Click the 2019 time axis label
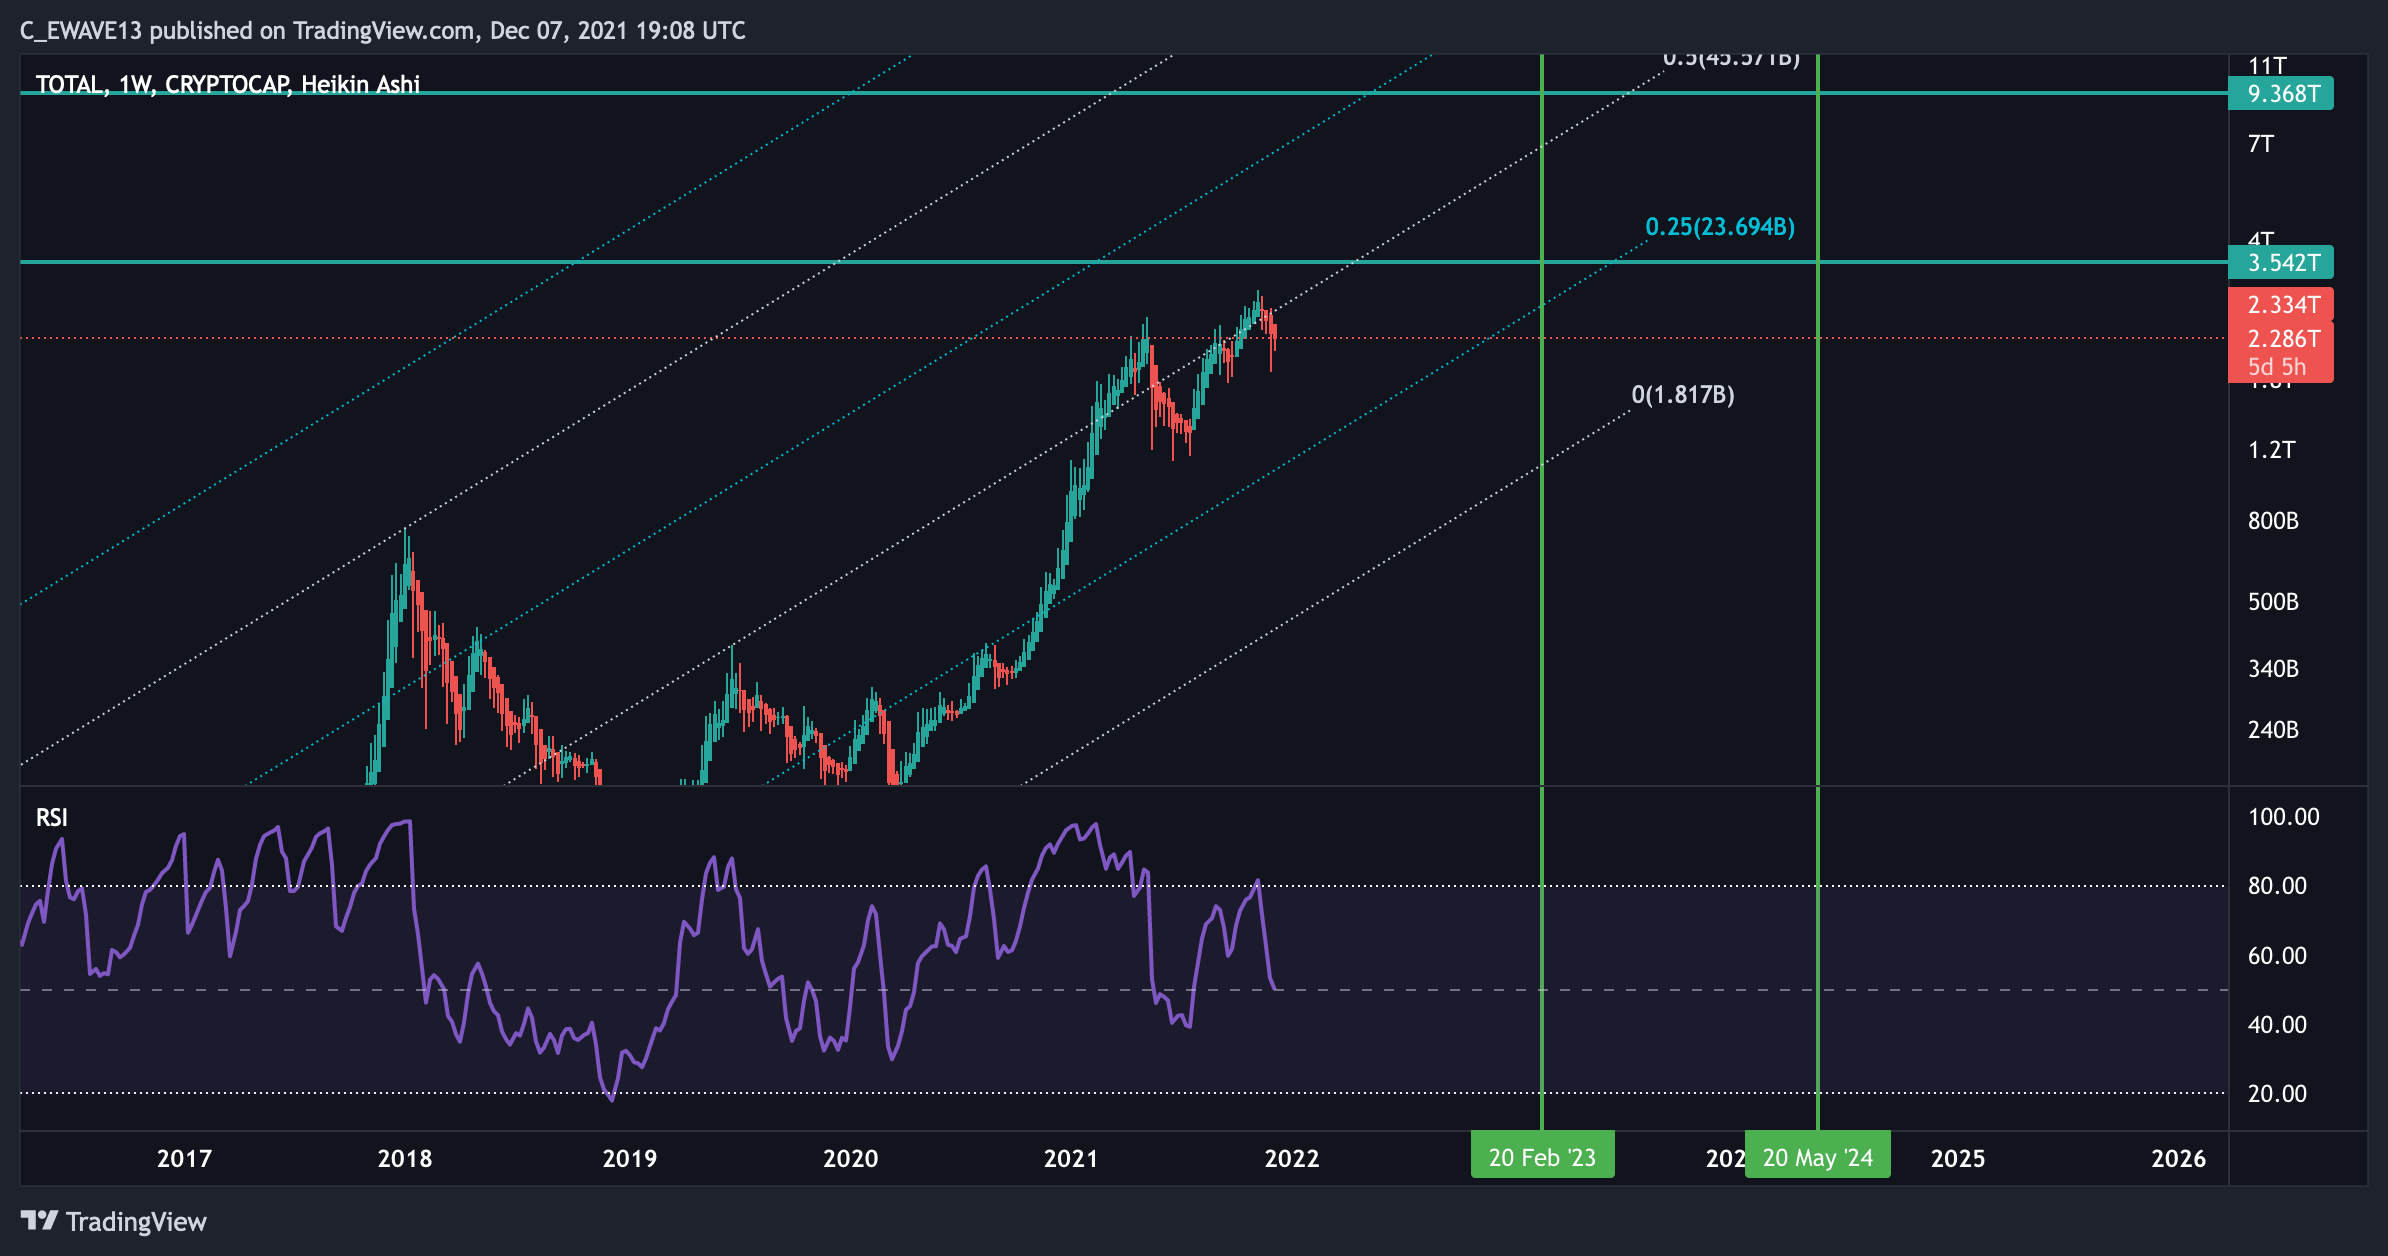The width and height of the screenshot is (2388, 1256). click(x=630, y=1158)
